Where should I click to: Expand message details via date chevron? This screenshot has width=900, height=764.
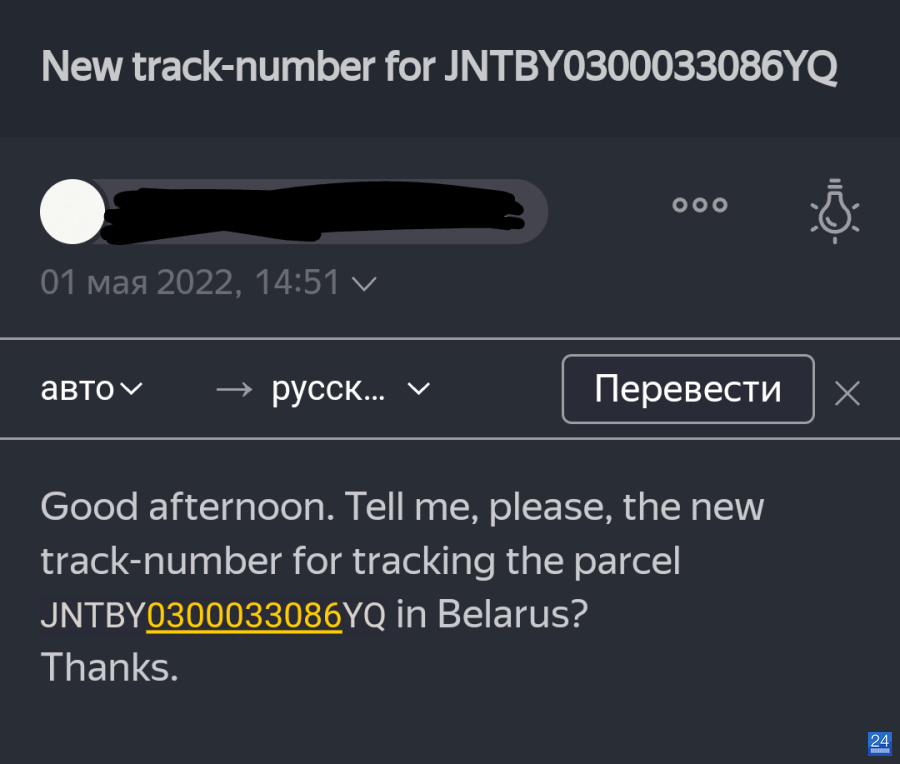pos(364,284)
